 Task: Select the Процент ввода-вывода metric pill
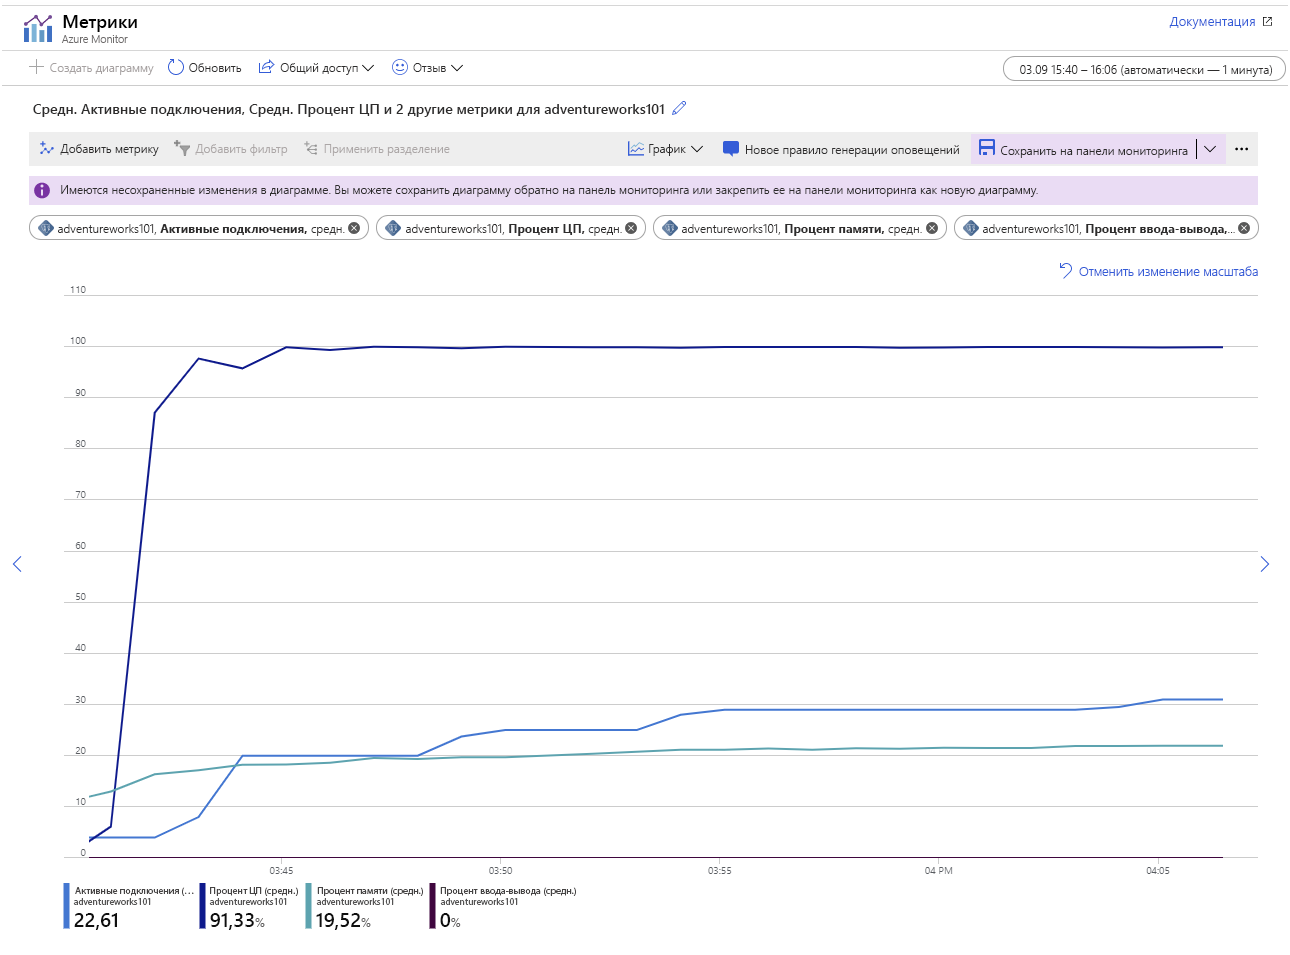coord(1106,228)
